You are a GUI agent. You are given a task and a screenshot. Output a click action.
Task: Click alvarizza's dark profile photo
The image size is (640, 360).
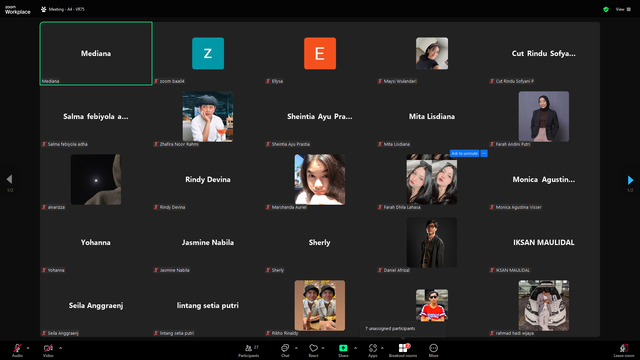click(96, 179)
